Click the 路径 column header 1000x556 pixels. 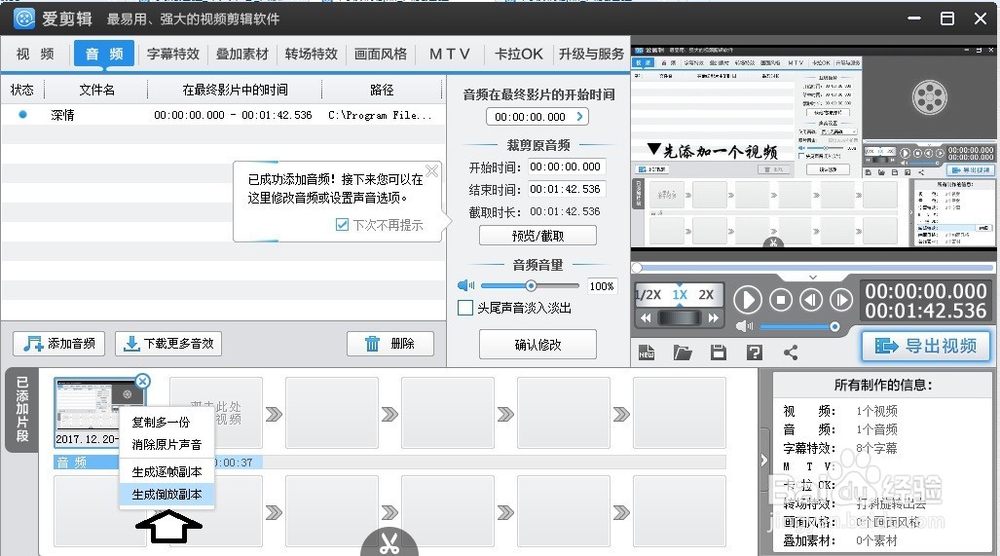pos(381,90)
